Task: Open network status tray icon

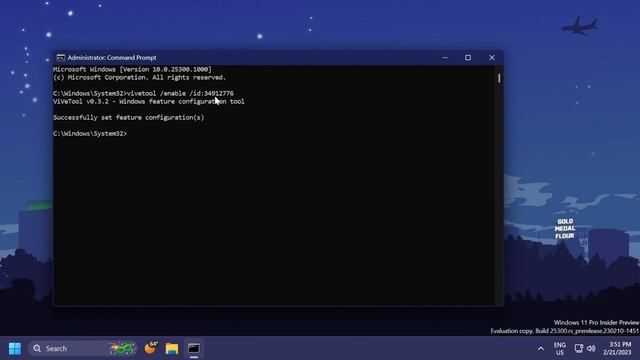Action: [578, 349]
